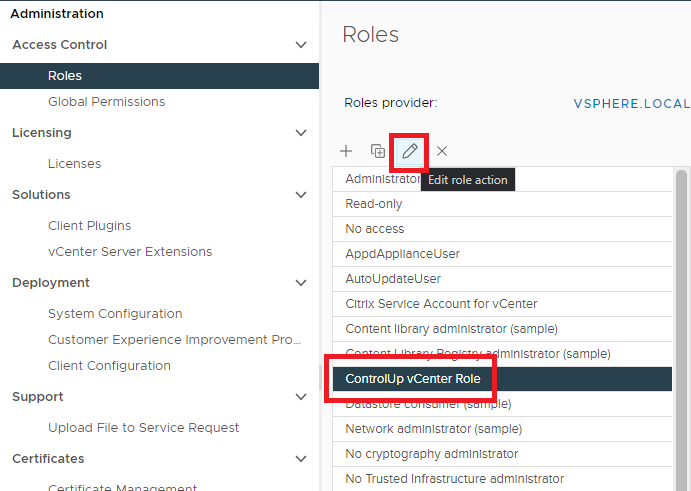
Task: Click the clone role icon
Action: point(378,151)
